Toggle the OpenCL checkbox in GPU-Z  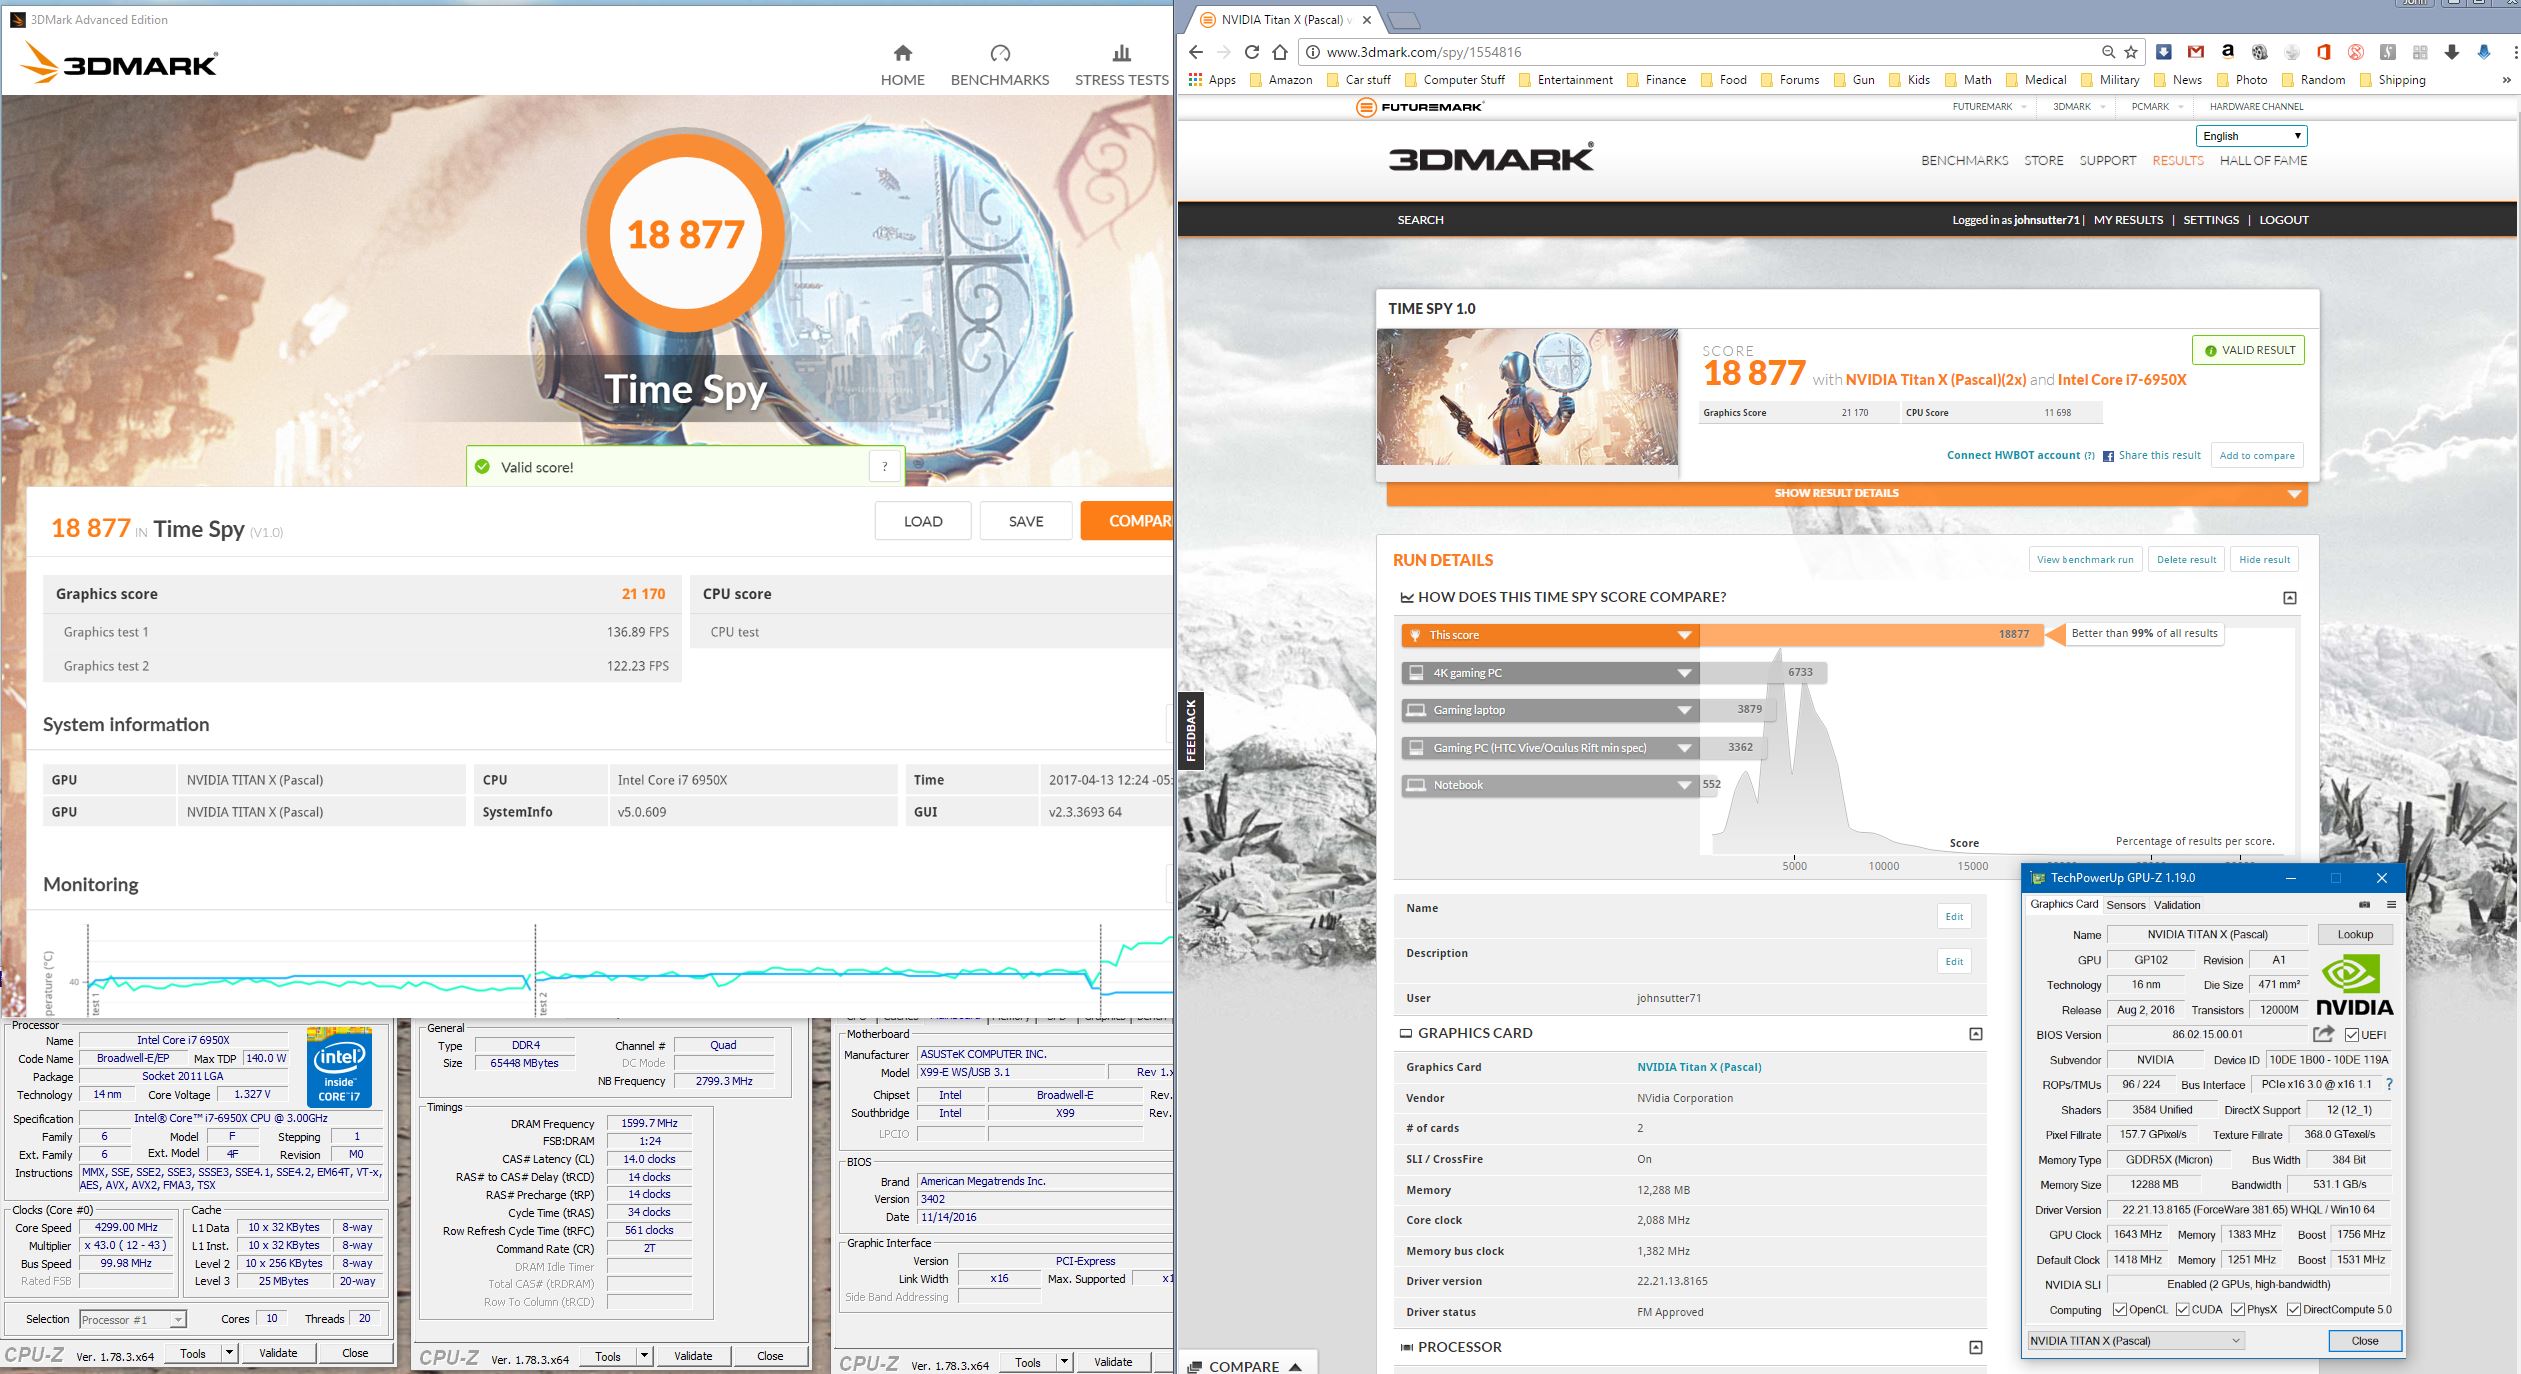2119,1309
